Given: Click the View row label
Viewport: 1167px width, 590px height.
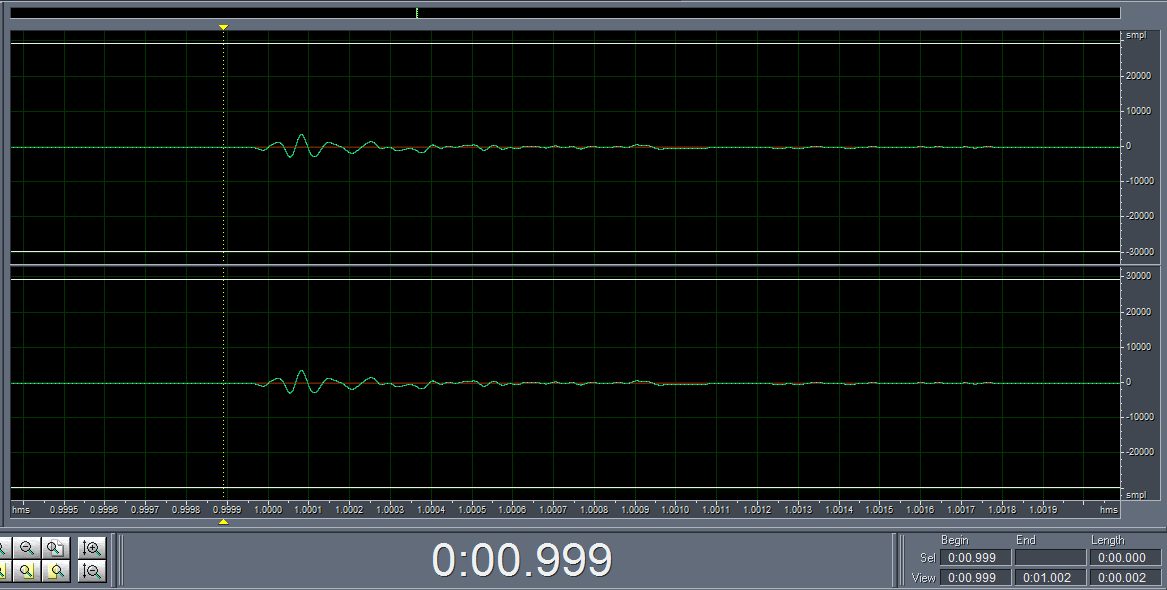Looking at the screenshot, I should tap(924, 577).
